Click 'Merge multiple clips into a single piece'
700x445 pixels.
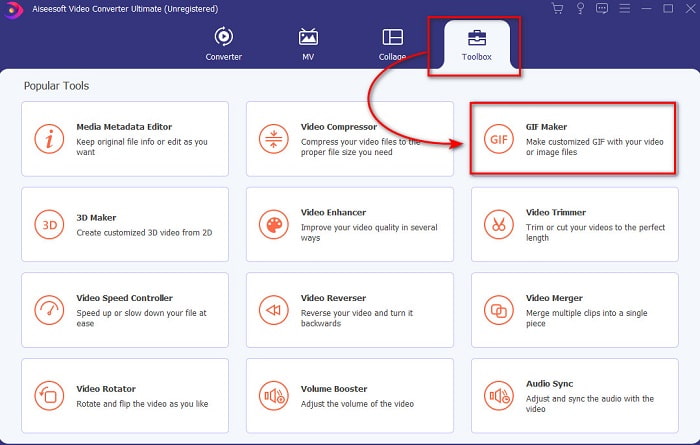tap(586, 318)
